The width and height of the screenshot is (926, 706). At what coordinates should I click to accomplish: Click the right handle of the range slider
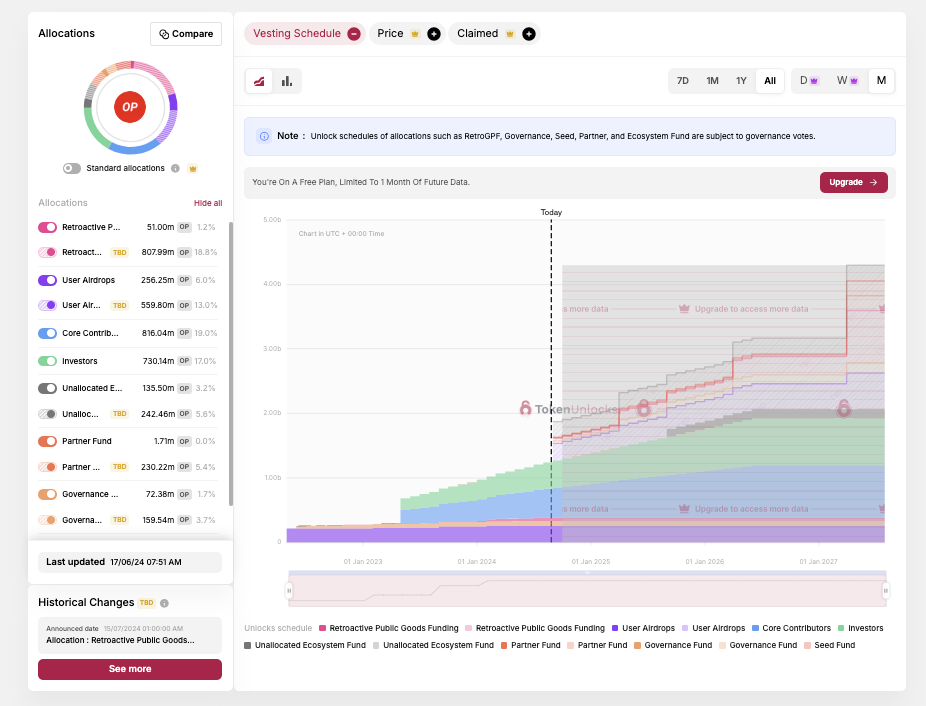click(x=886, y=590)
